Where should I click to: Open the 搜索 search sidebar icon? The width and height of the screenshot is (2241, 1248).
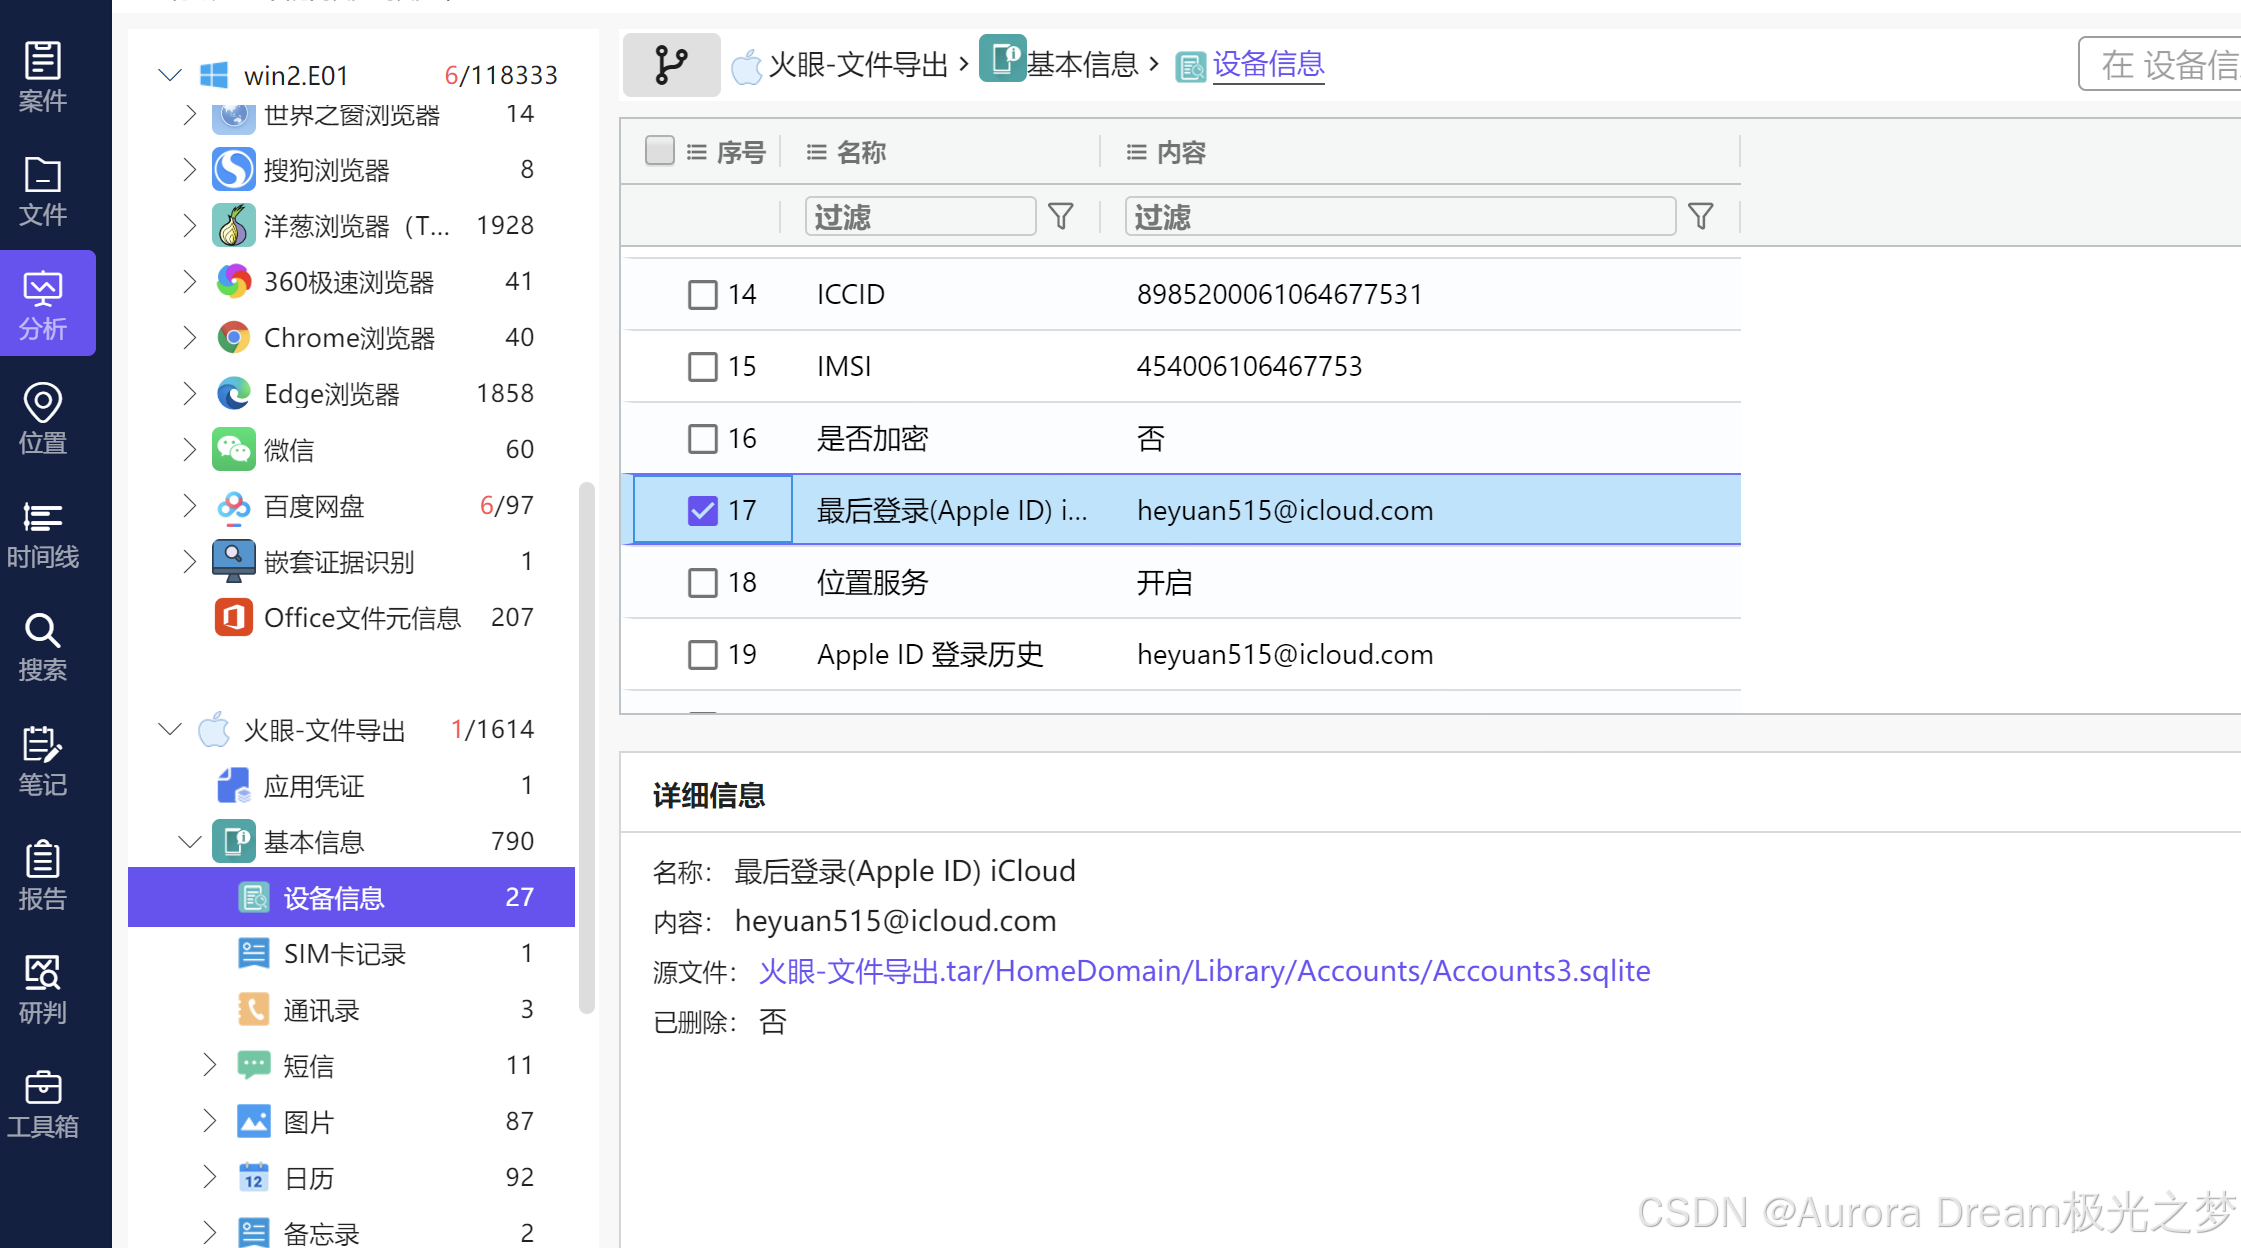pyautogui.click(x=42, y=647)
